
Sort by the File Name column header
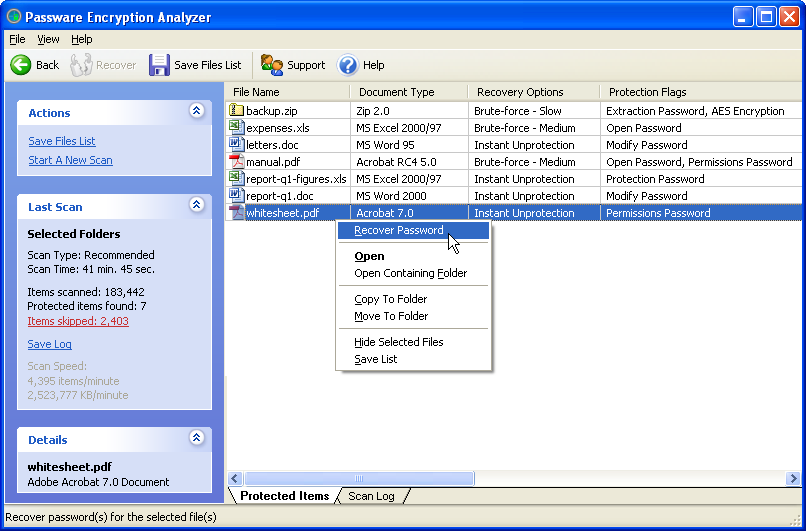288,92
